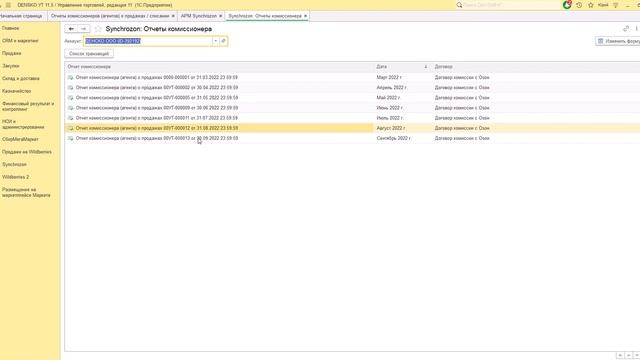The height and width of the screenshot is (360, 640).
Task: Focus the Account input field
Action: 148,41
